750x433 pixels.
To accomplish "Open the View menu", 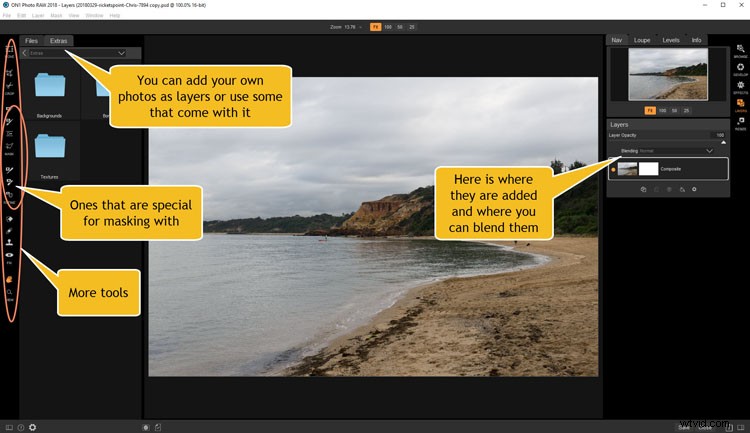I will click(74, 15).
